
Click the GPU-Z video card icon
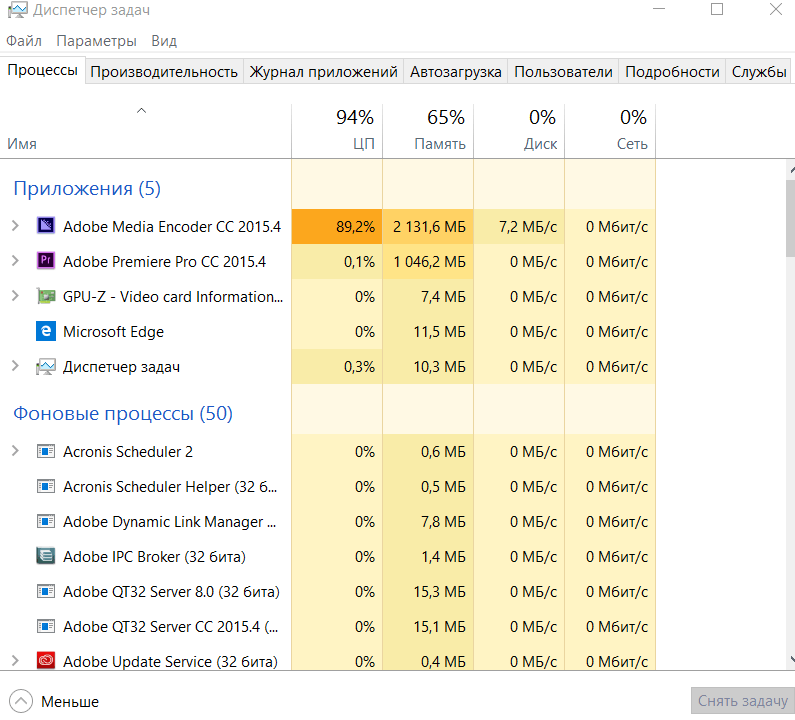pos(46,296)
